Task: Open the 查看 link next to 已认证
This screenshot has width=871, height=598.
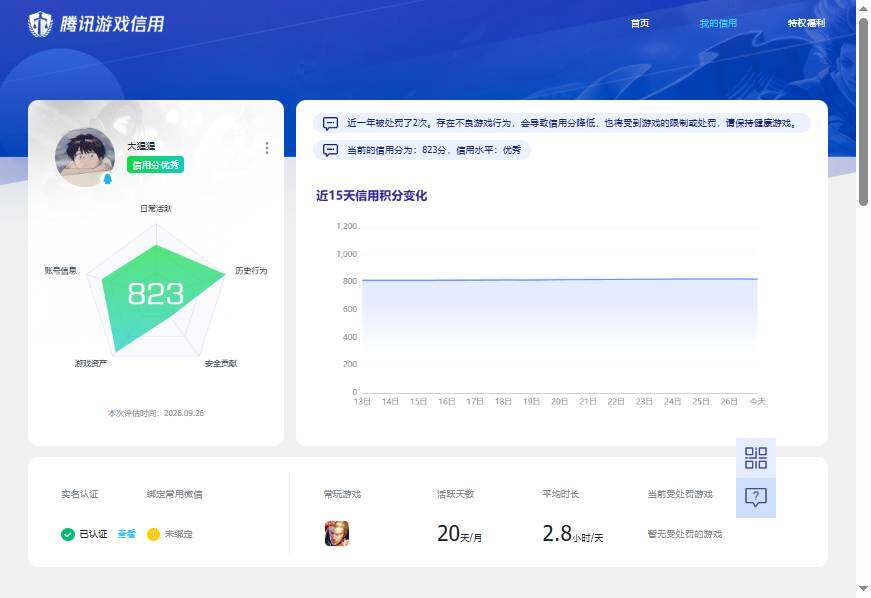Action: click(x=127, y=534)
